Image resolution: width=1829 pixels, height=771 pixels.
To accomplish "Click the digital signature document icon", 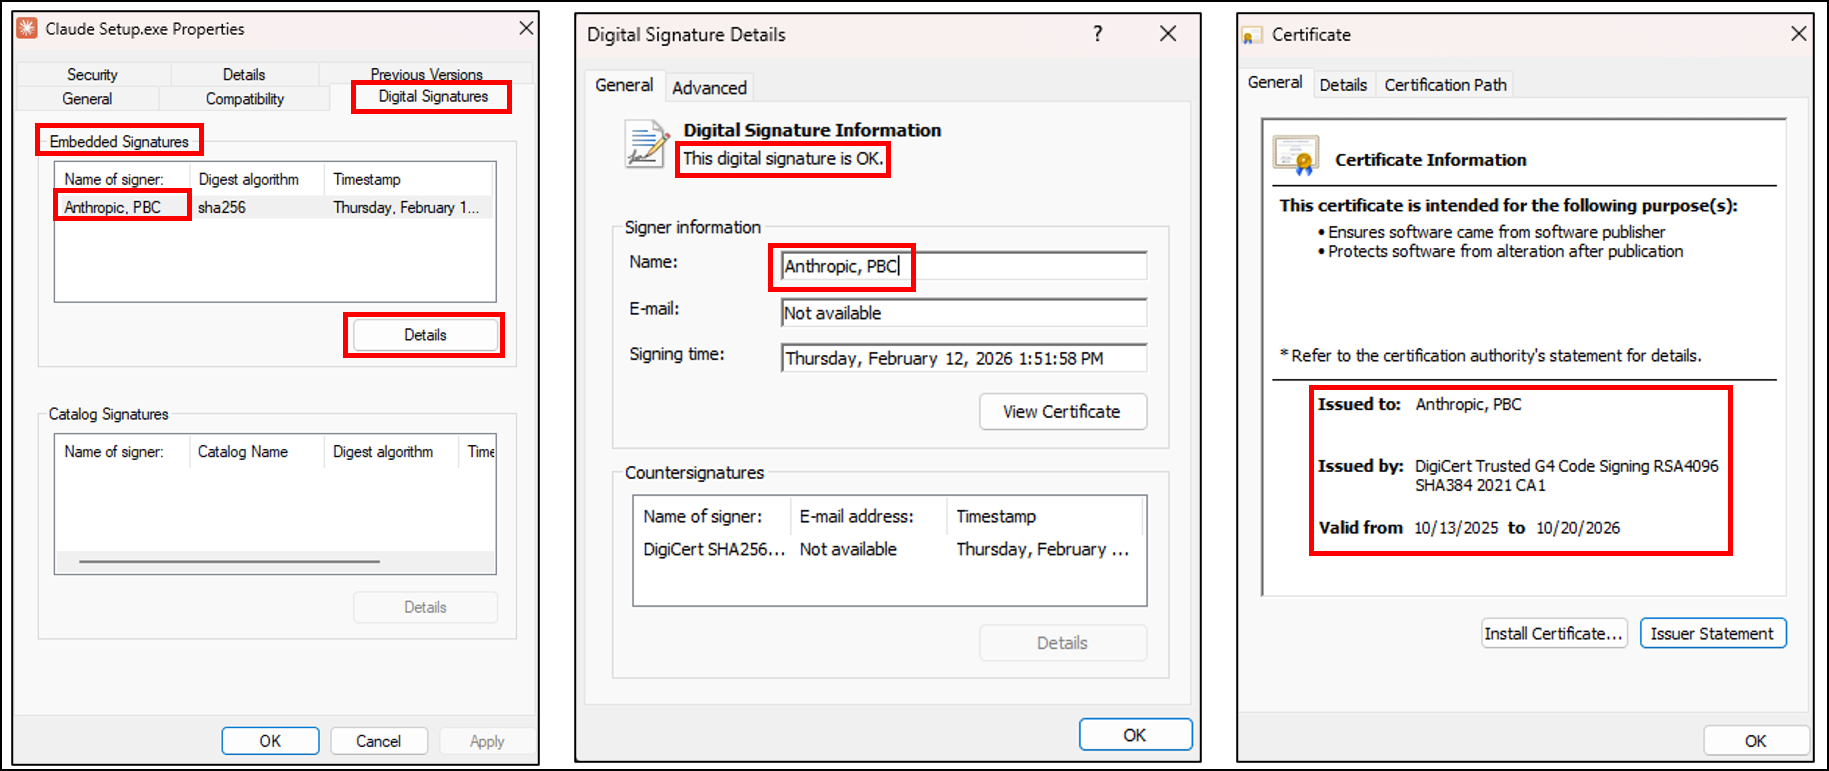I will coord(646,144).
